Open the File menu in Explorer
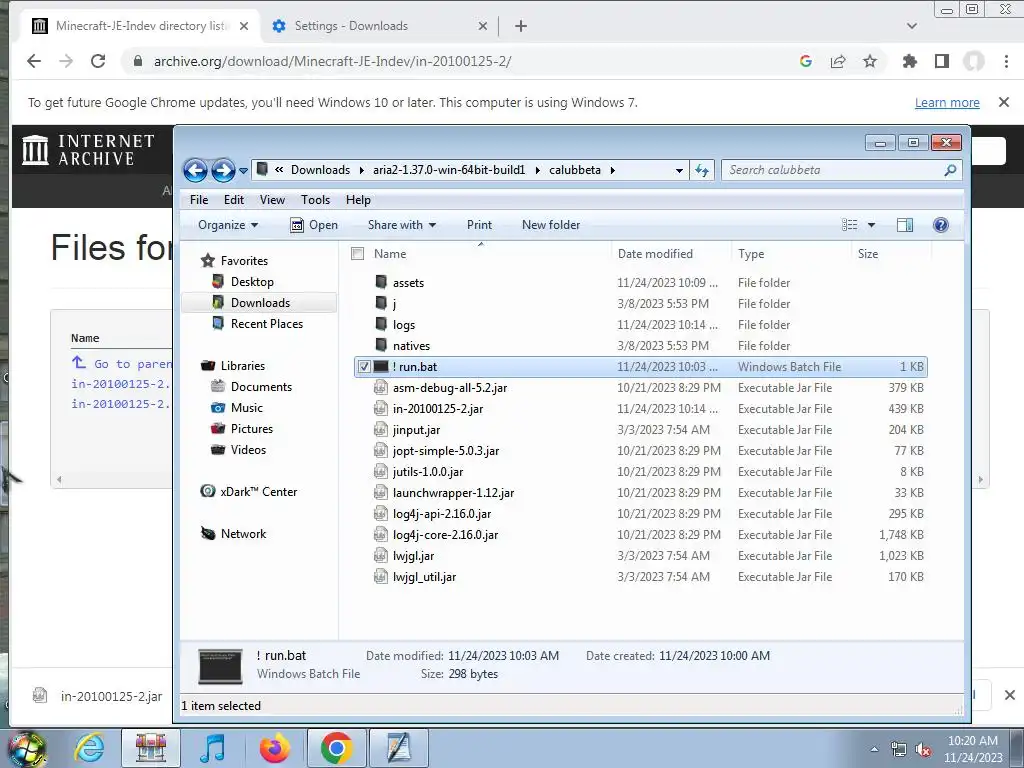1024x768 pixels. tap(199, 200)
